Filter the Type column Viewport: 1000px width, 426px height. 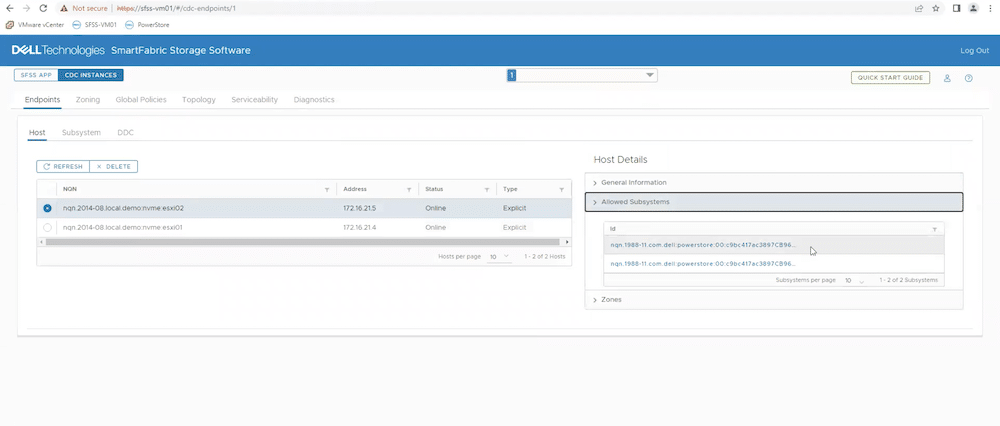click(x=562, y=189)
